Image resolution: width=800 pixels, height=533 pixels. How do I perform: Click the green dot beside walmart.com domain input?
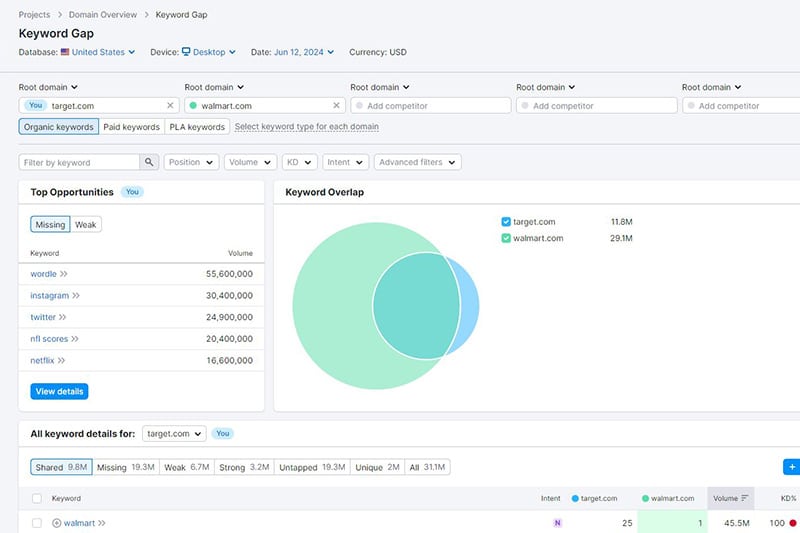tap(193, 106)
